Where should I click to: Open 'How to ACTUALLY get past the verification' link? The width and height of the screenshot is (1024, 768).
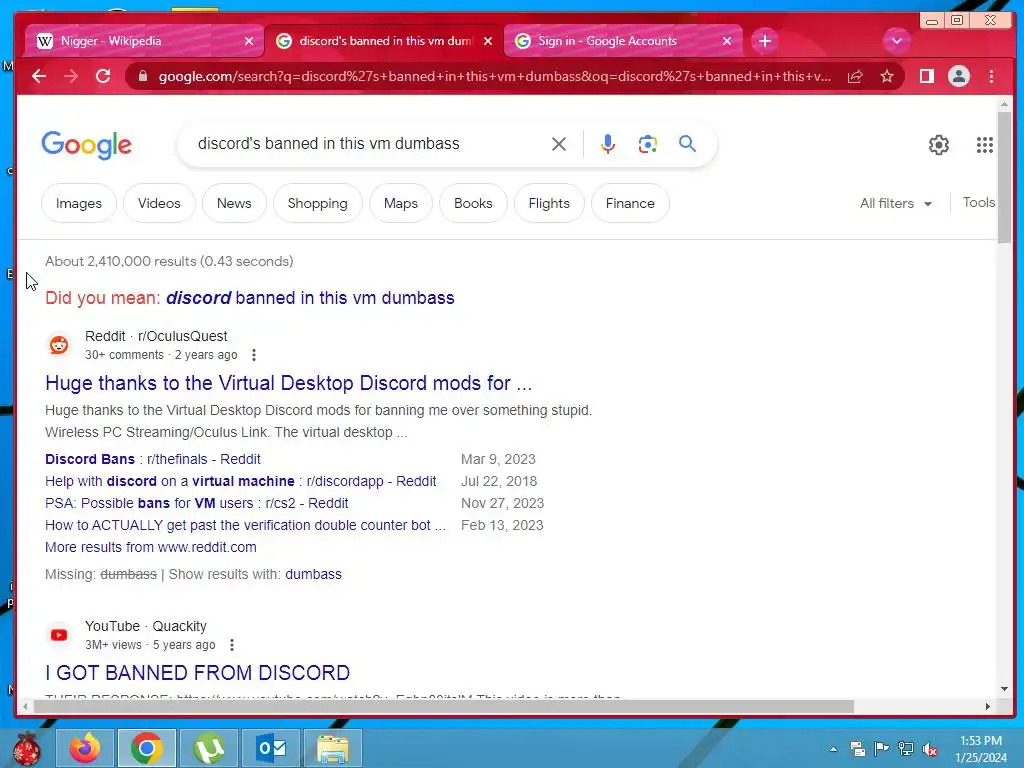[246, 525]
